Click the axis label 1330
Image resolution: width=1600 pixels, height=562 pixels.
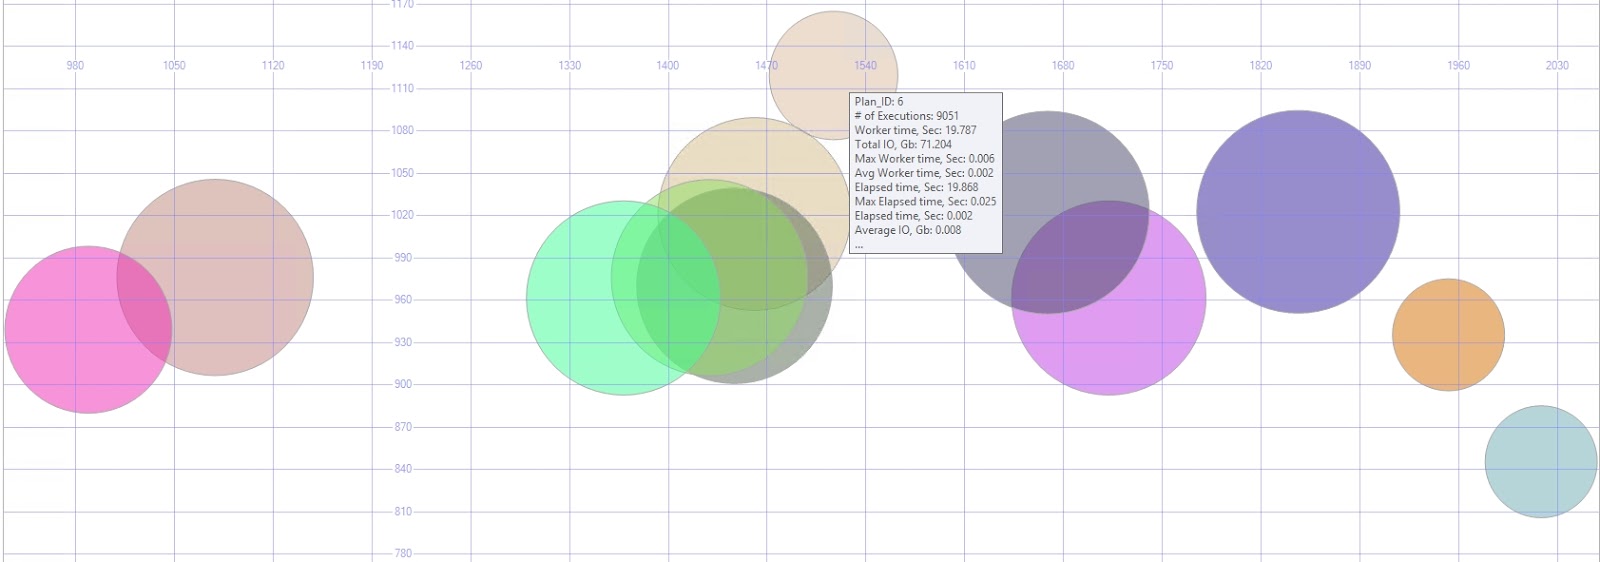coord(569,66)
